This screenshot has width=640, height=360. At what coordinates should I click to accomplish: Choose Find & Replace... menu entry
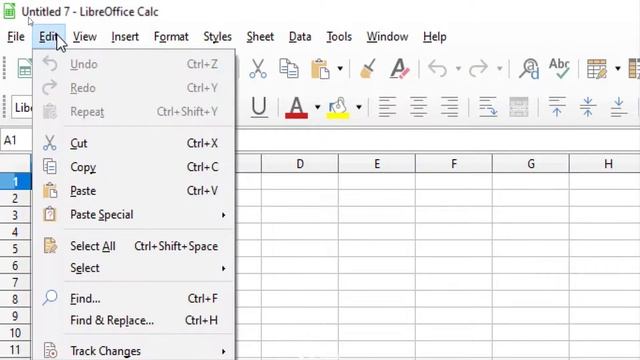[134, 320]
